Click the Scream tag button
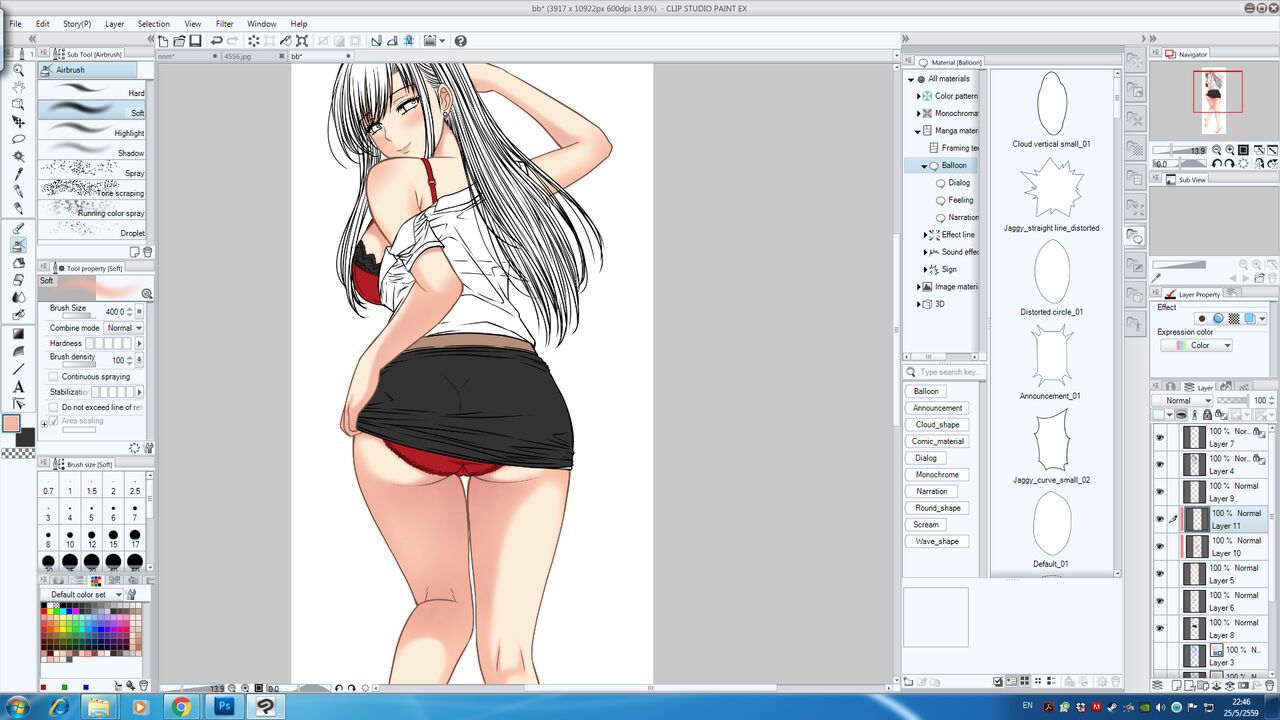This screenshot has height=720, width=1280. 926,525
